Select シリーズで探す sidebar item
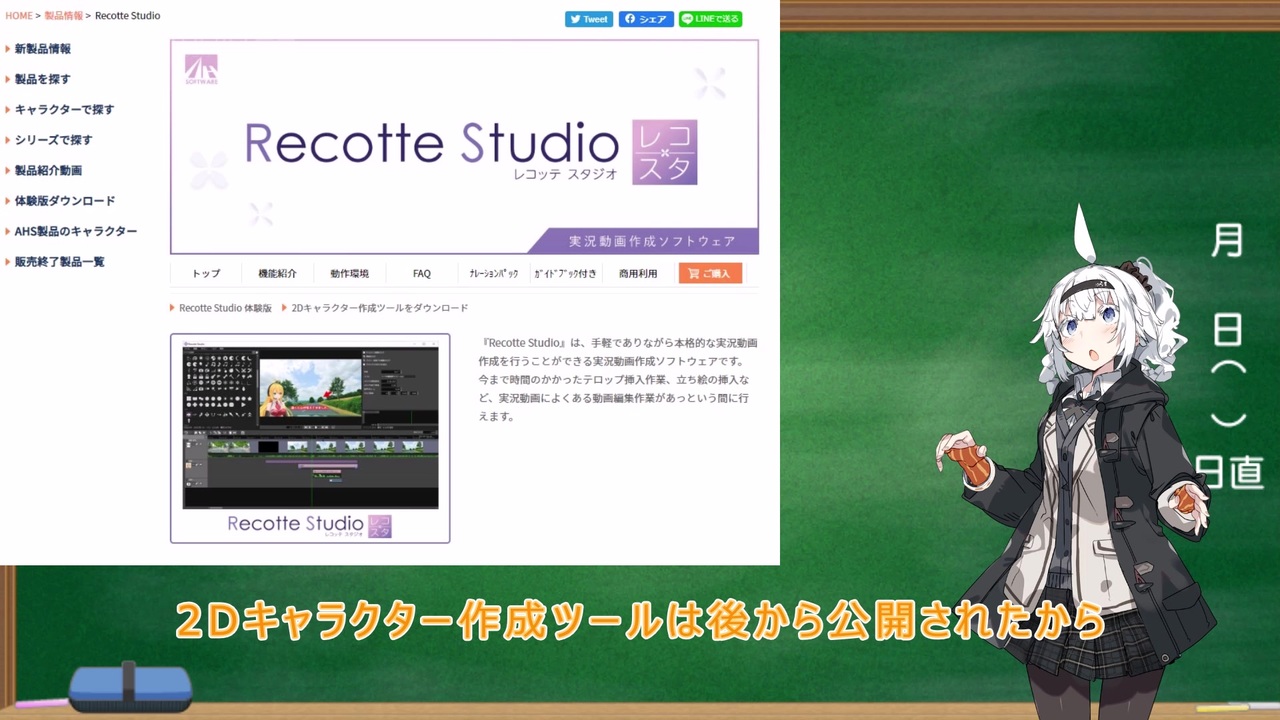 53,140
